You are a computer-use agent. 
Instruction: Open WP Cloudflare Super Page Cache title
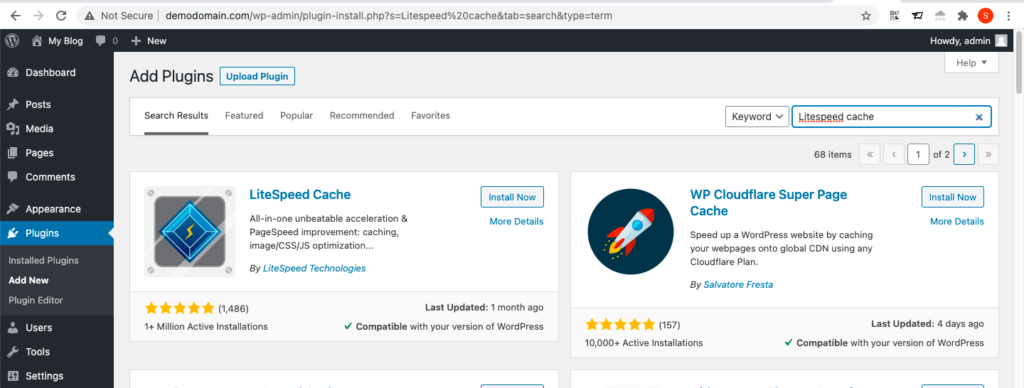coord(769,202)
